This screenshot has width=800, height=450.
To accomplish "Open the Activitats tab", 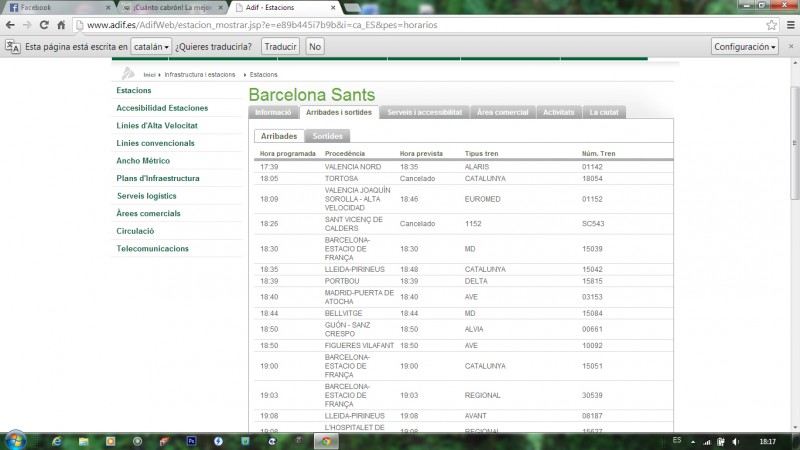I will click(x=559, y=112).
